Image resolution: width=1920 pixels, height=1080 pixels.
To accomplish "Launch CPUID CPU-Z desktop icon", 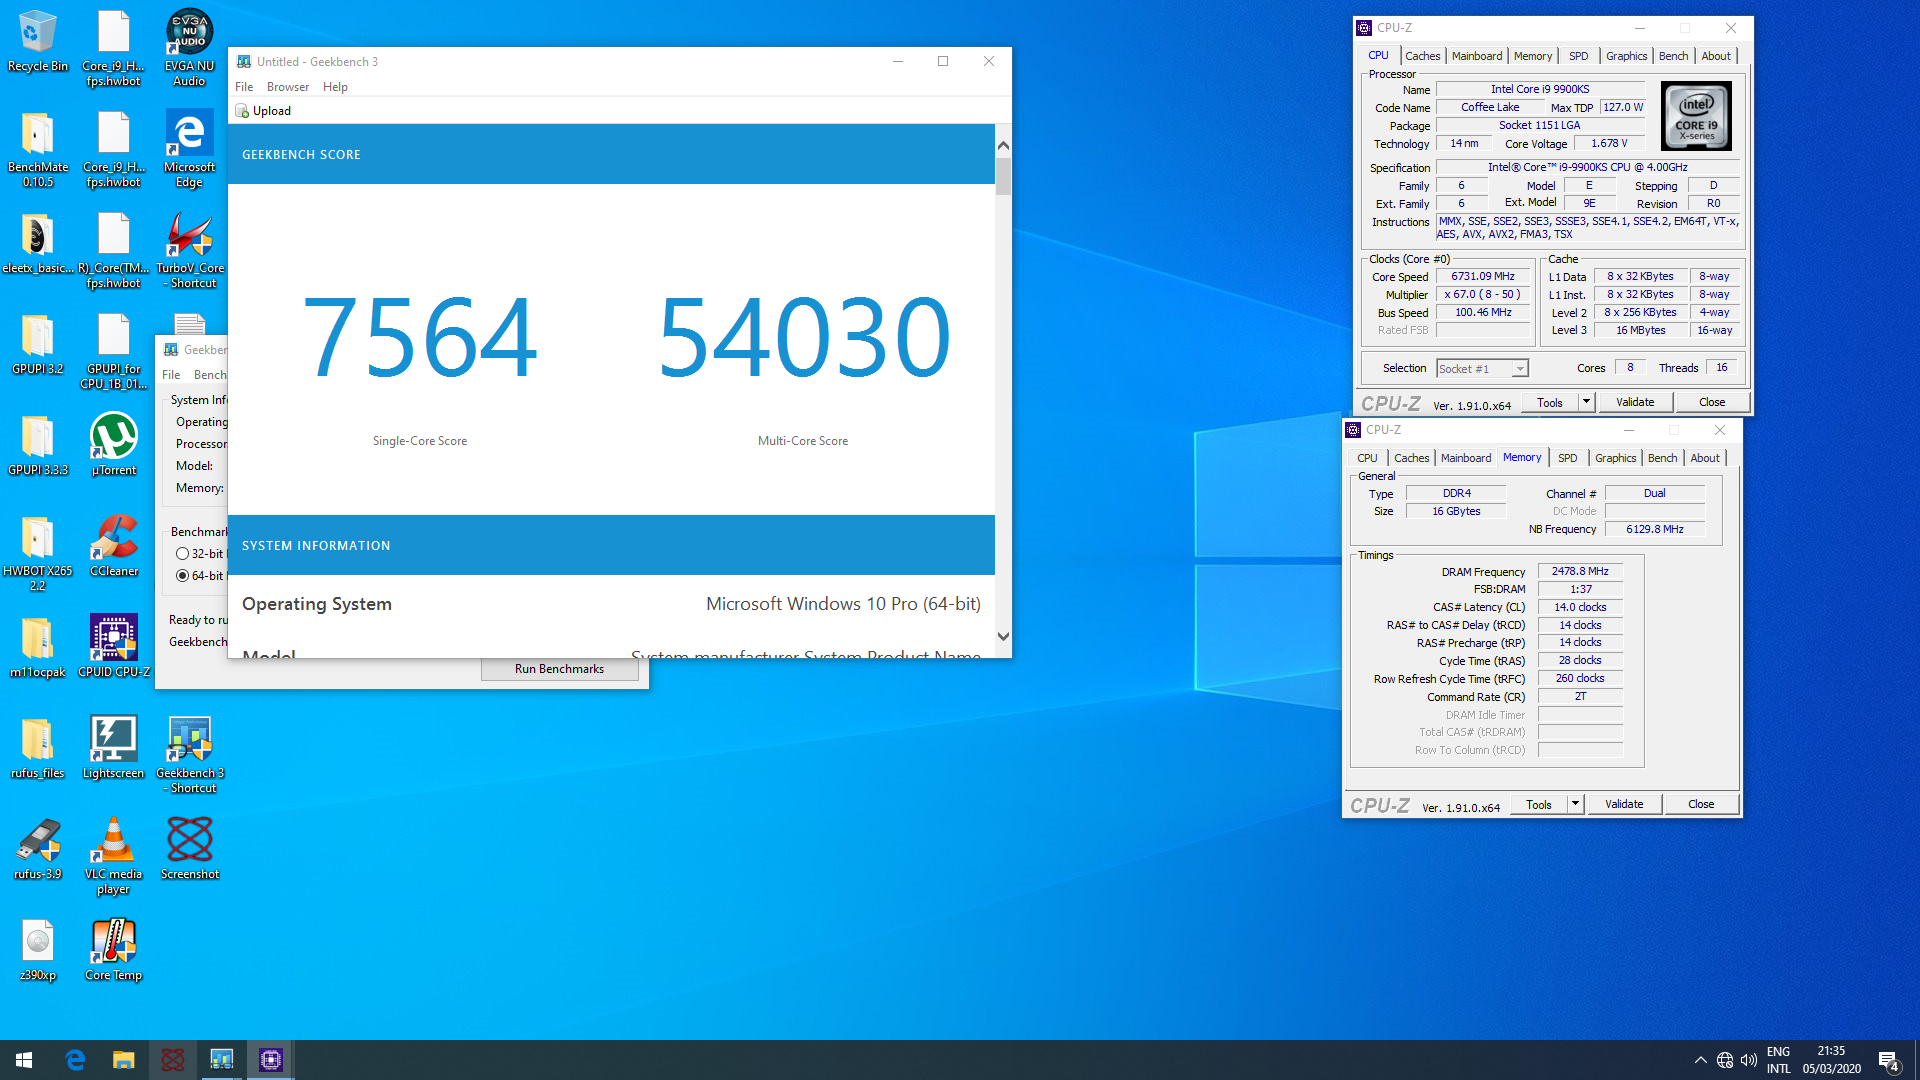I will pyautogui.click(x=114, y=647).
